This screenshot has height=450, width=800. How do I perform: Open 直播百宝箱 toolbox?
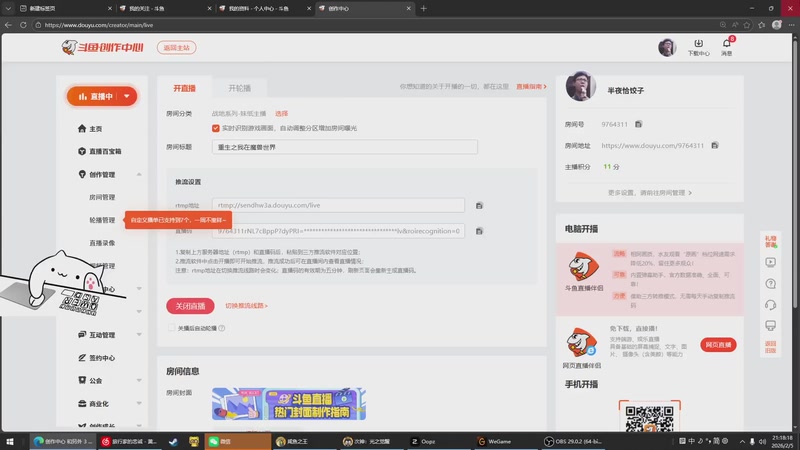pos(99,152)
